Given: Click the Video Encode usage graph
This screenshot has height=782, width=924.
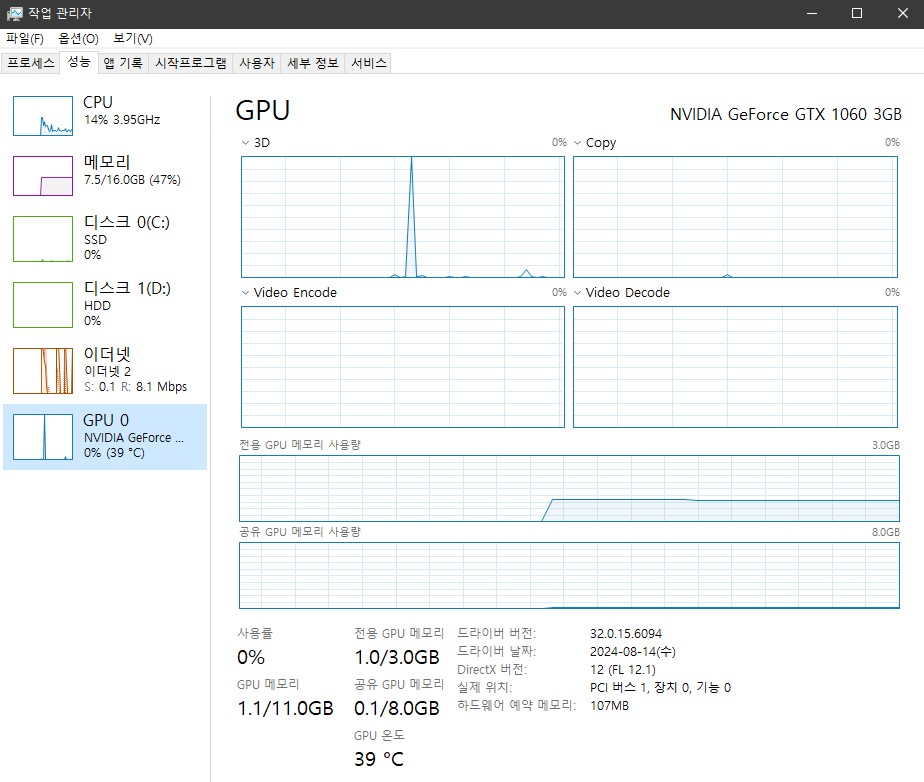Looking at the screenshot, I should click(402, 367).
